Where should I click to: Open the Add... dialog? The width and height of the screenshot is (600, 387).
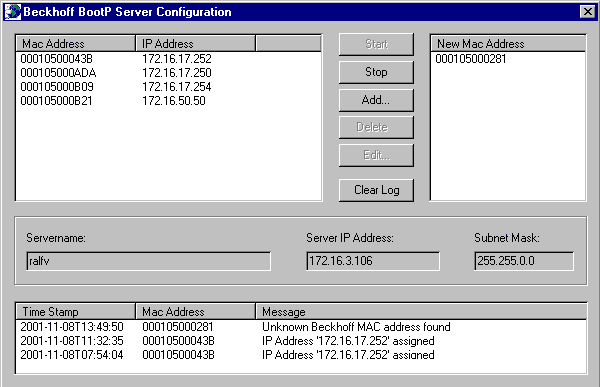[376, 100]
